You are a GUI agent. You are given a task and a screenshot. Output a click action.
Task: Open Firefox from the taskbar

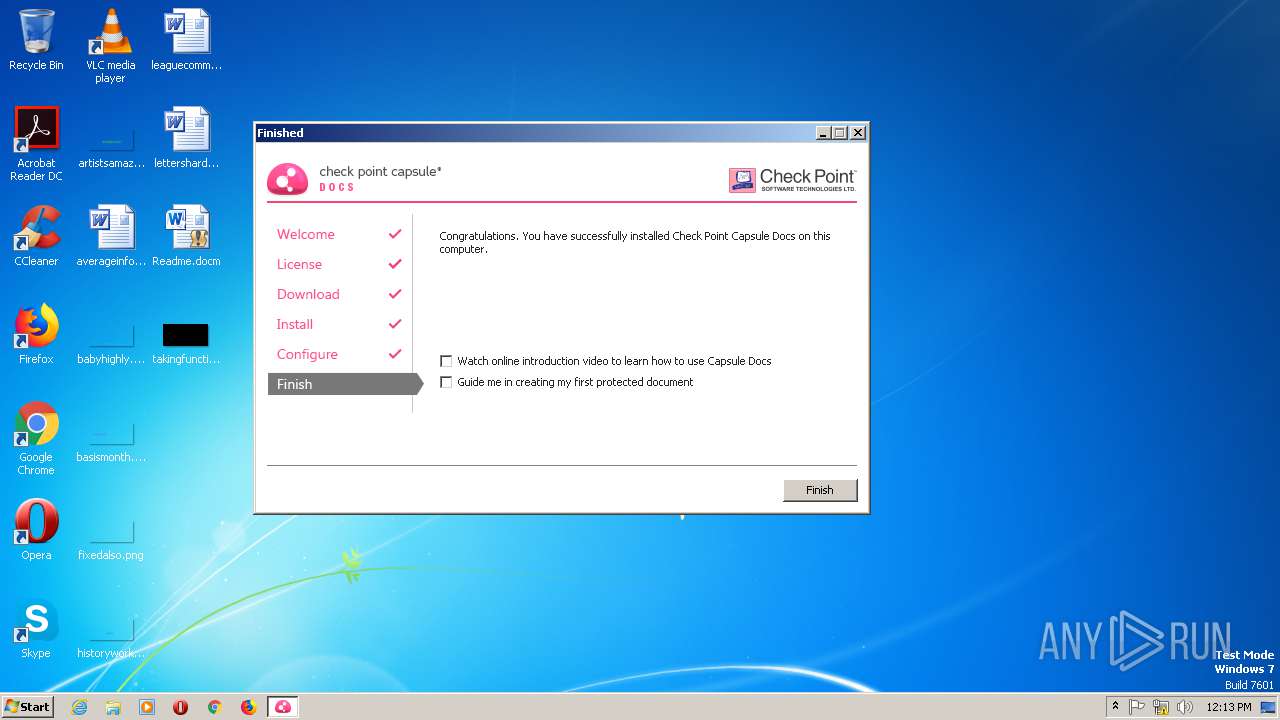click(248, 707)
